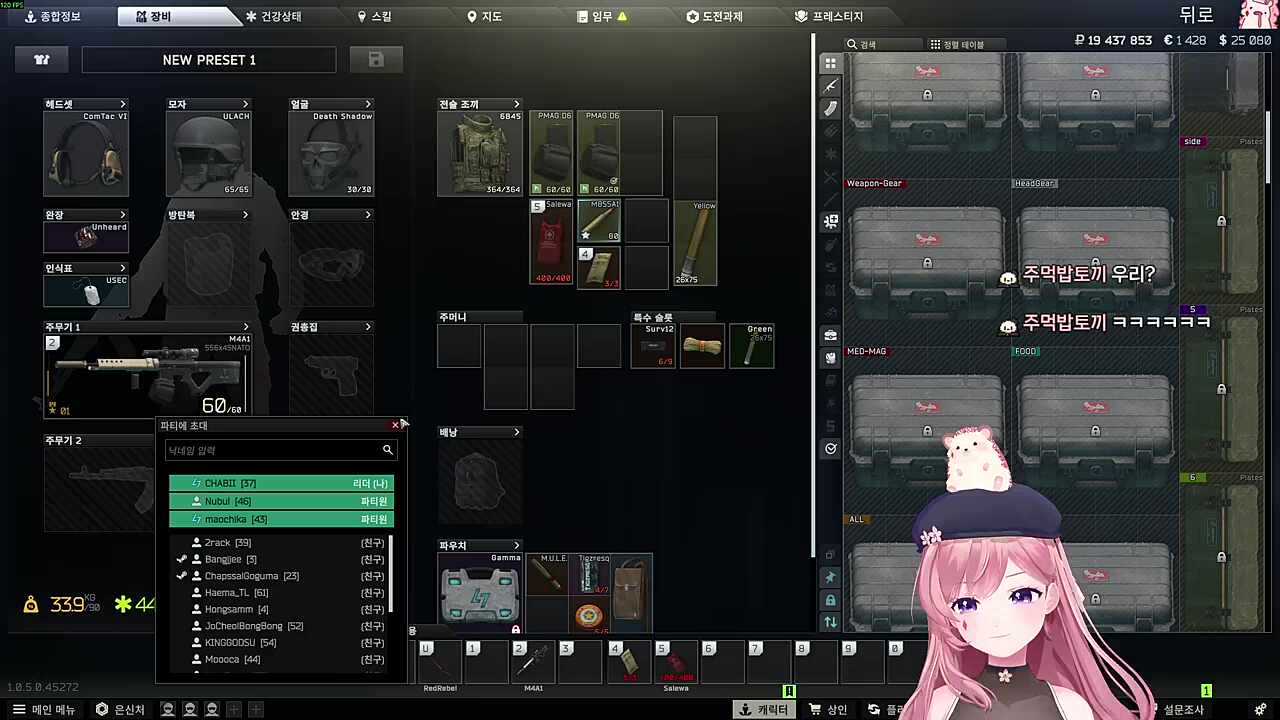
Task: Filter stash by magazines icon
Action: pyautogui.click(x=830, y=109)
